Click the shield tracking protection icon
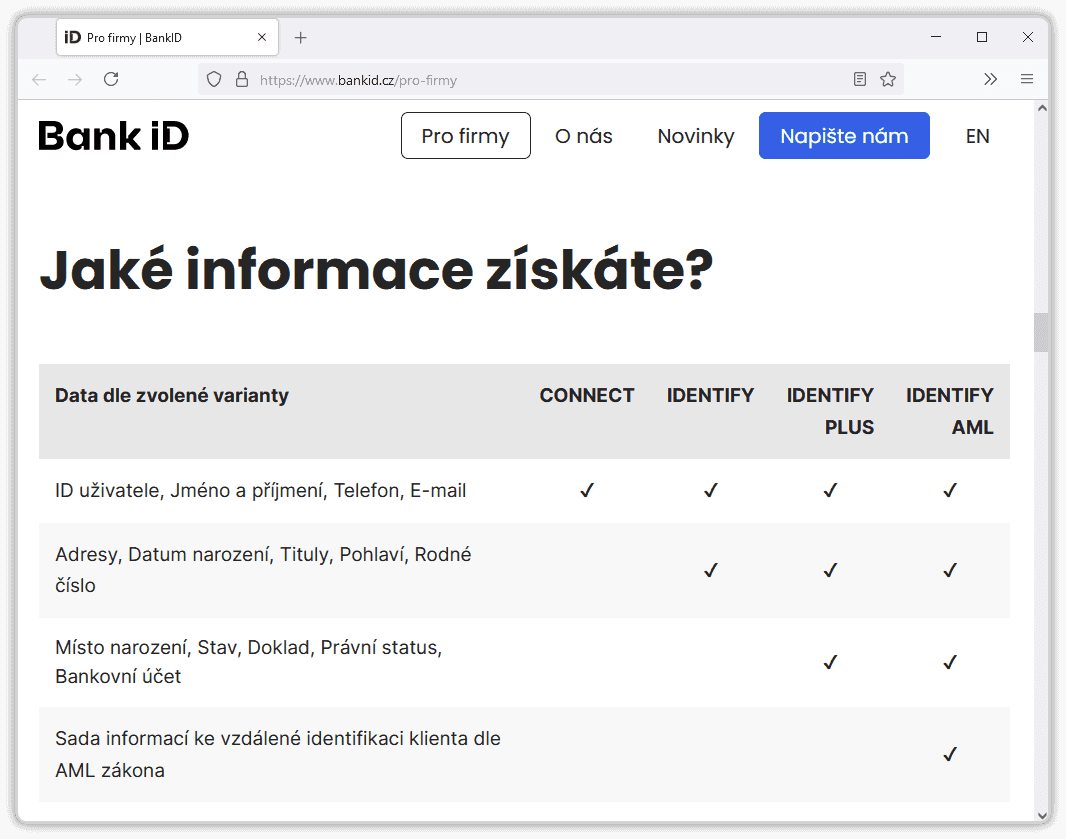The width and height of the screenshot is (1066, 839). (x=213, y=80)
